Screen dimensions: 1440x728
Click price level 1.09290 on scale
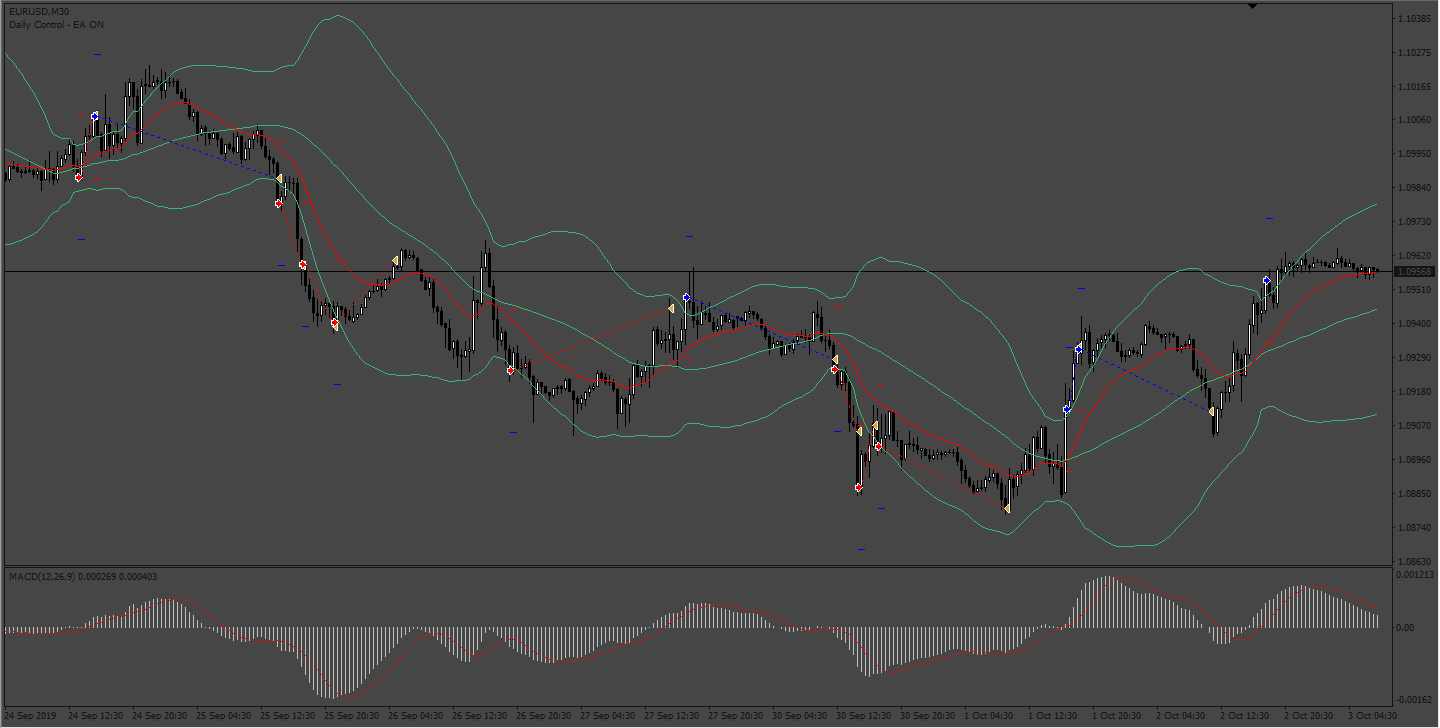[x=1415, y=358]
